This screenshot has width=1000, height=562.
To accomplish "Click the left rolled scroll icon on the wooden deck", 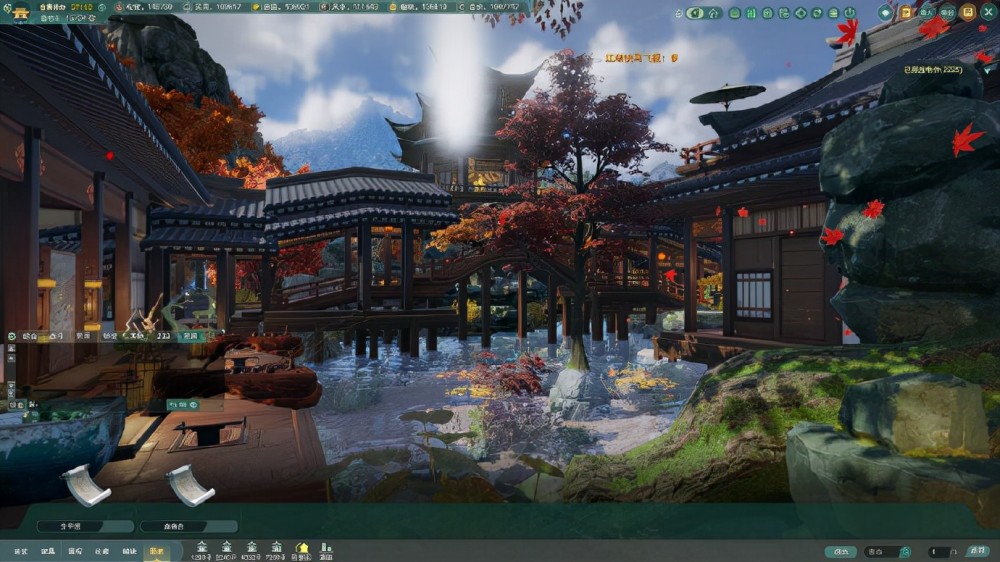I will coord(86,485).
